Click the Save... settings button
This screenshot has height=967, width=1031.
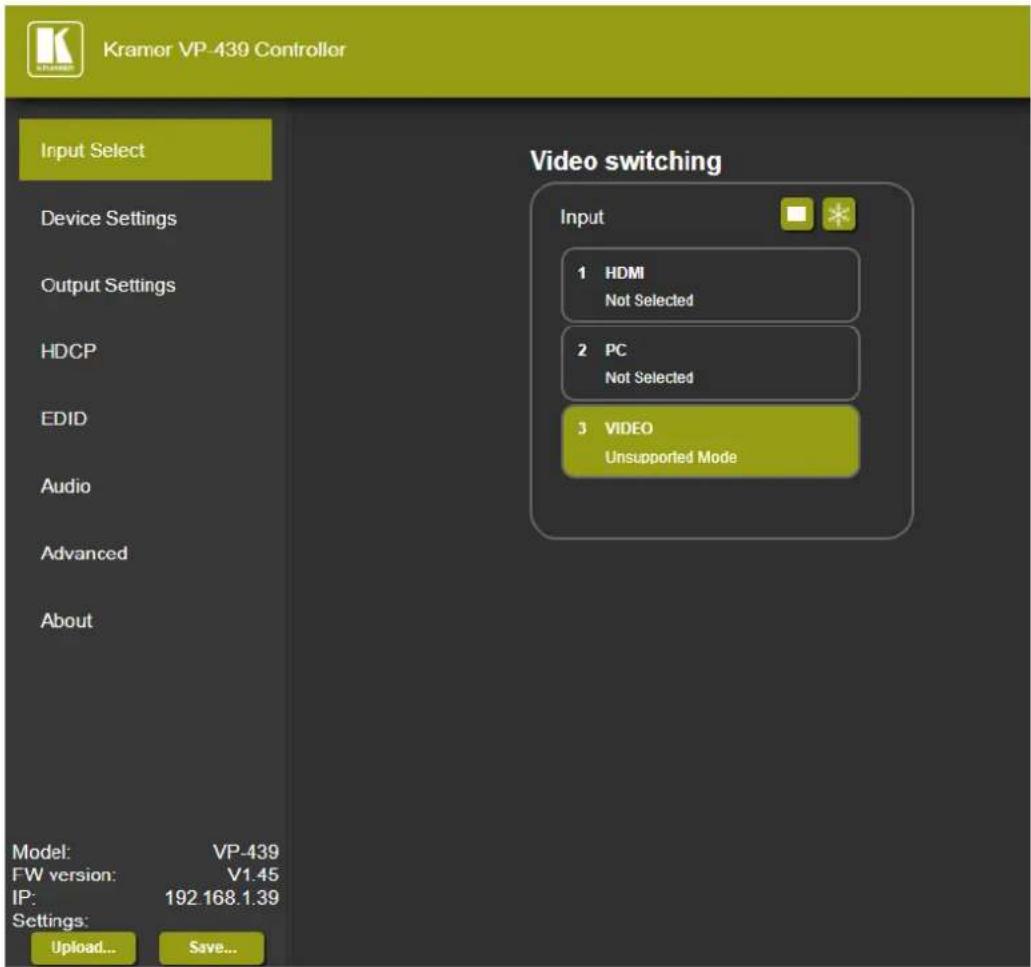(x=212, y=947)
